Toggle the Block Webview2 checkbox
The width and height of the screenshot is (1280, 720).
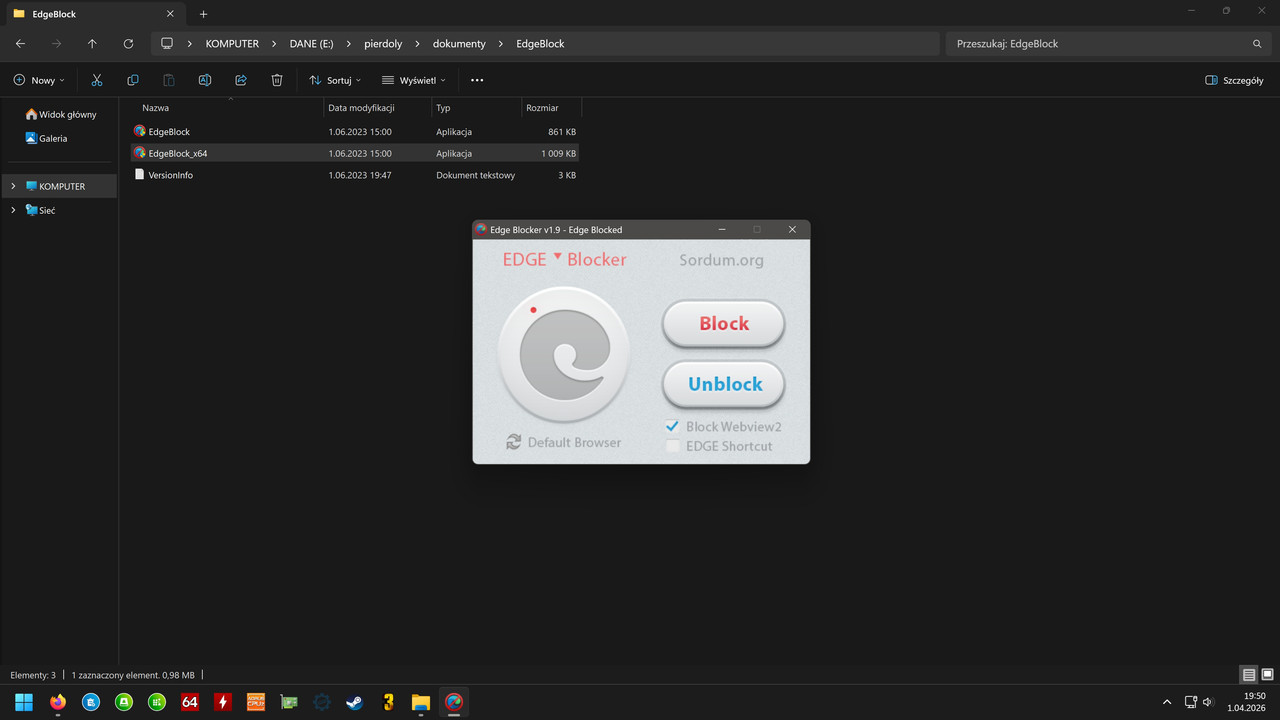coord(673,427)
